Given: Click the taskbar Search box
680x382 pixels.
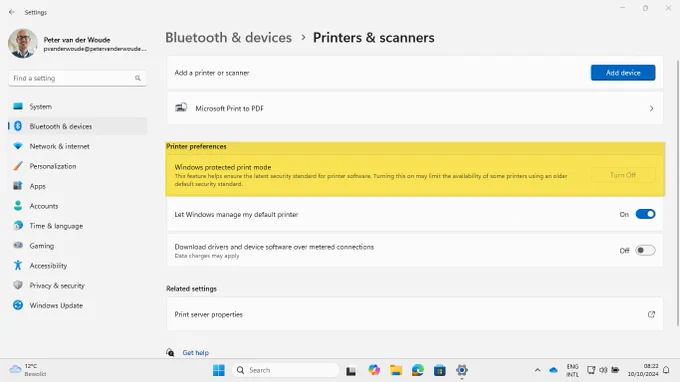Looking at the screenshot, I should coord(286,370).
